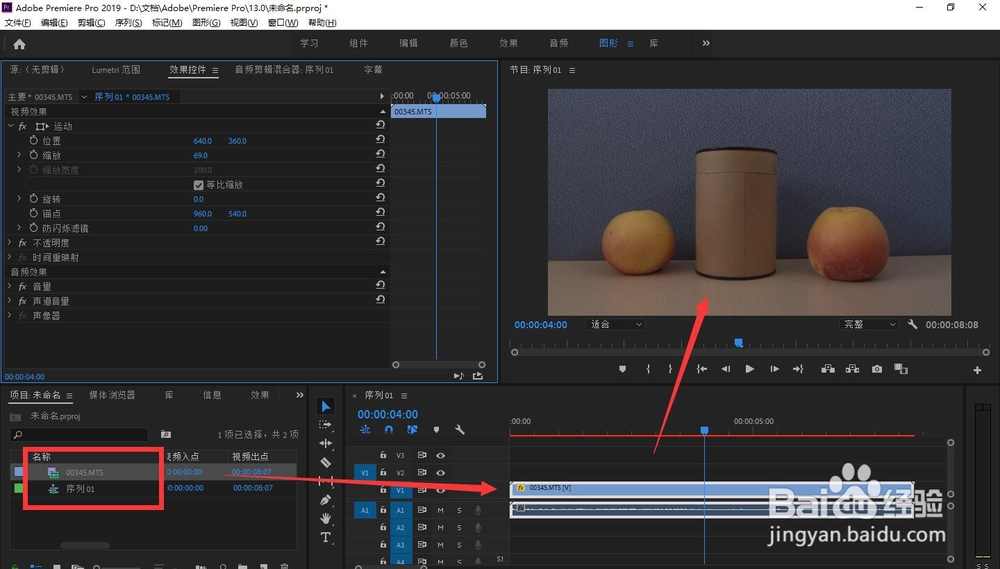The width and height of the screenshot is (1000, 569).
Task: Select the 序列 01 project item
Action: pos(80,489)
